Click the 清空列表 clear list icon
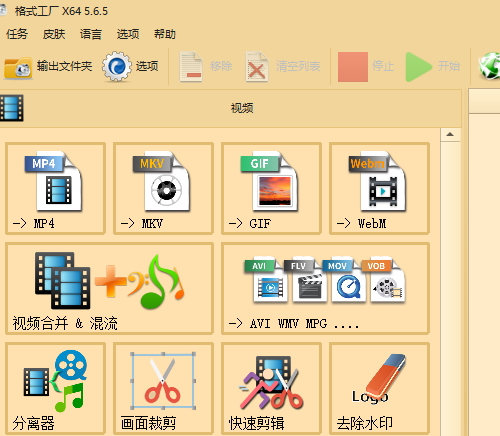 click(x=257, y=67)
